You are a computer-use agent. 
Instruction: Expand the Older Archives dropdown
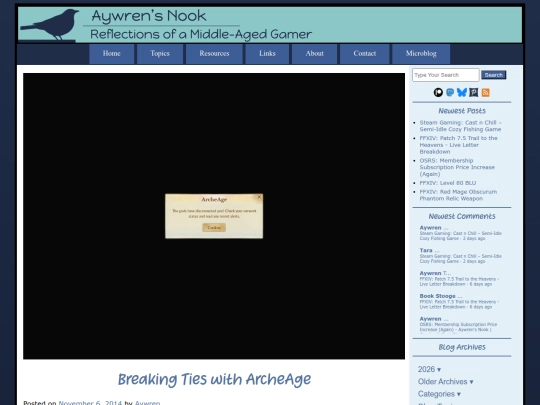pos(445,382)
